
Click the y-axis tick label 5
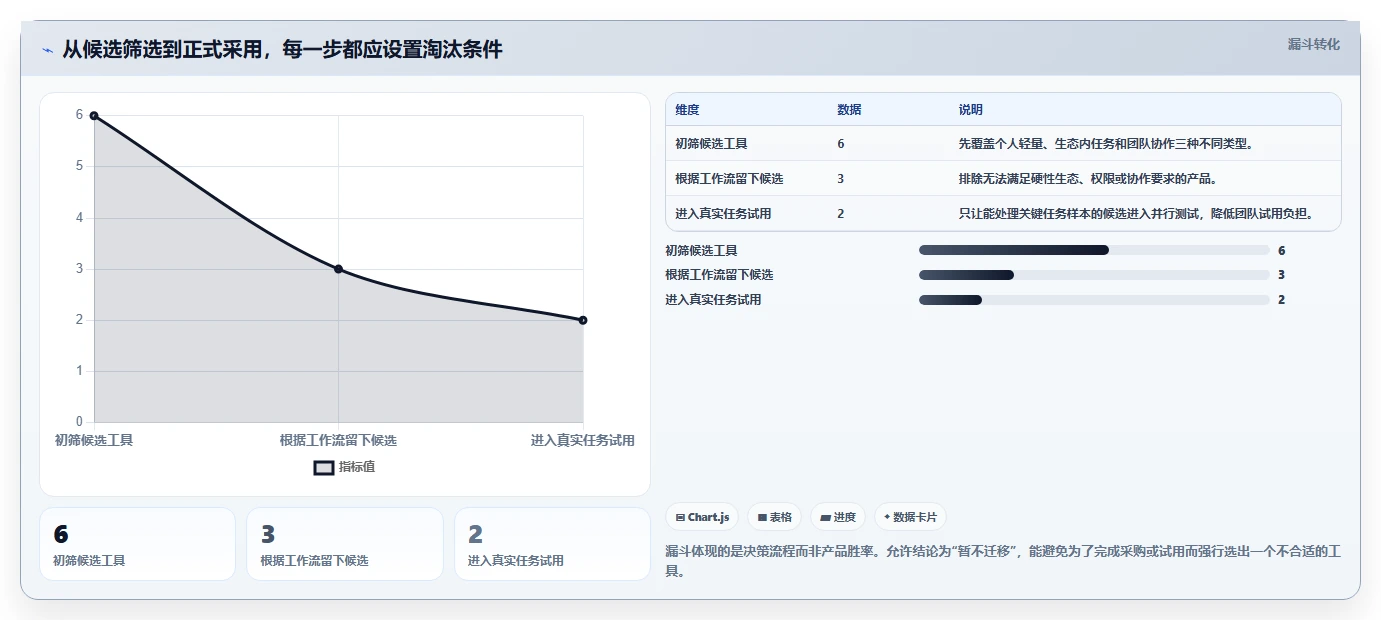coord(79,166)
